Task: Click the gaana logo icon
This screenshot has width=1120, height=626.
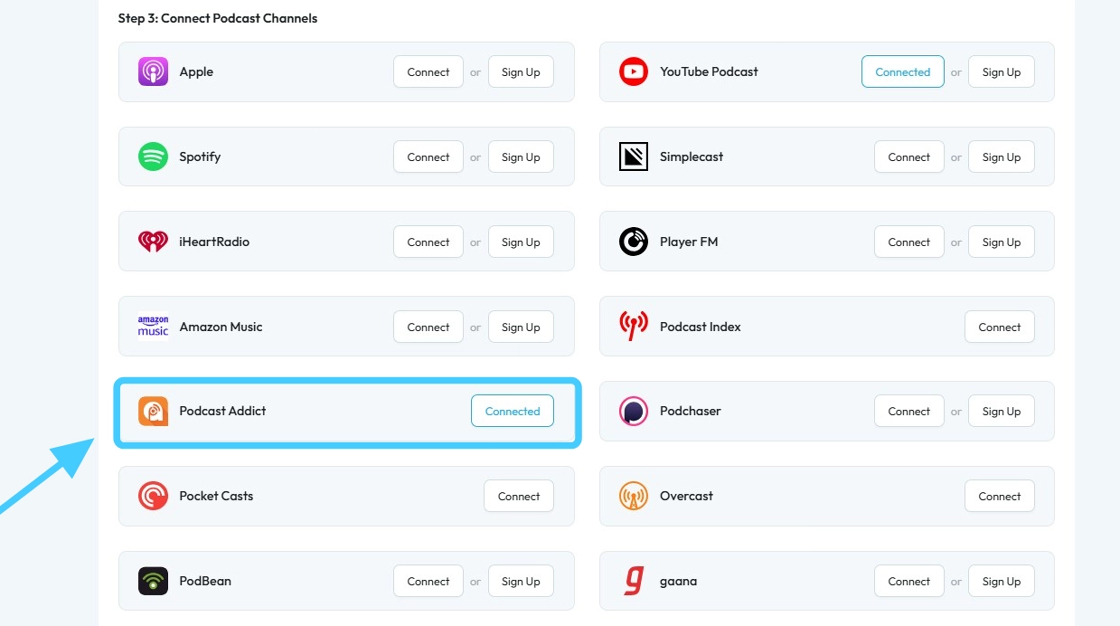Action: click(633, 581)
